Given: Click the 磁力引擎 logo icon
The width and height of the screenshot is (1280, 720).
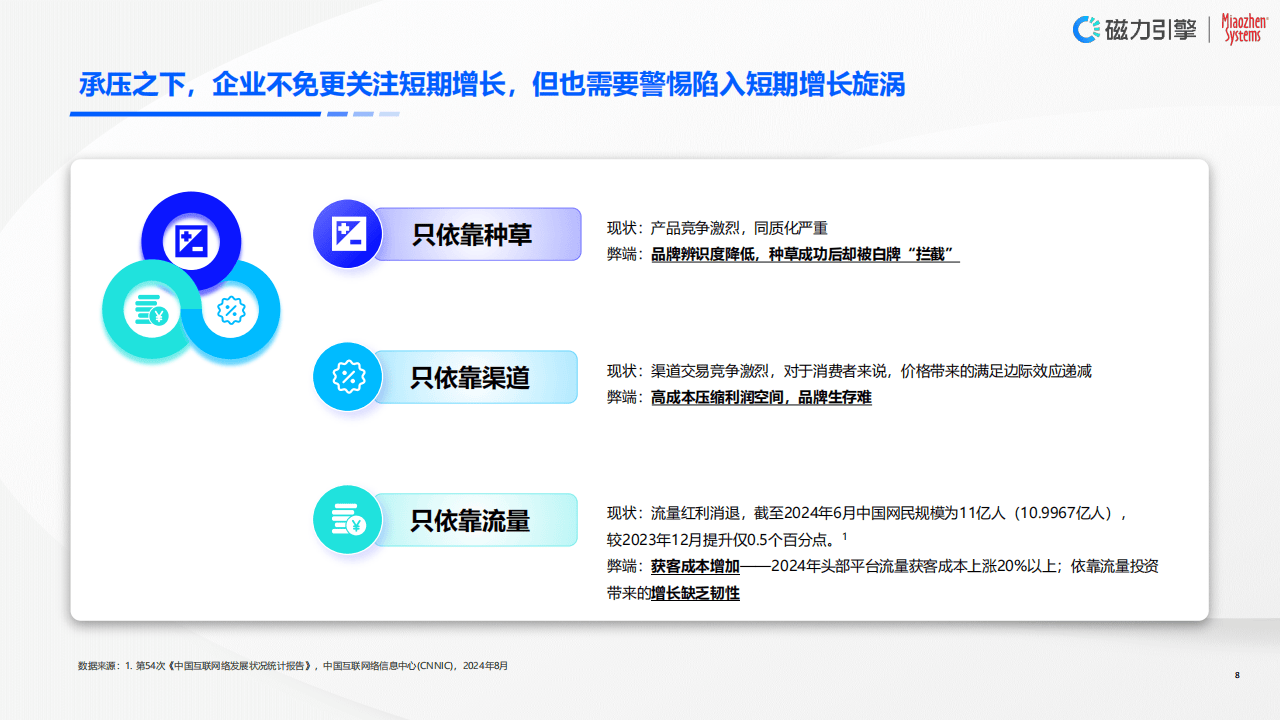Looking at the screenshot, I should 1086,30.
